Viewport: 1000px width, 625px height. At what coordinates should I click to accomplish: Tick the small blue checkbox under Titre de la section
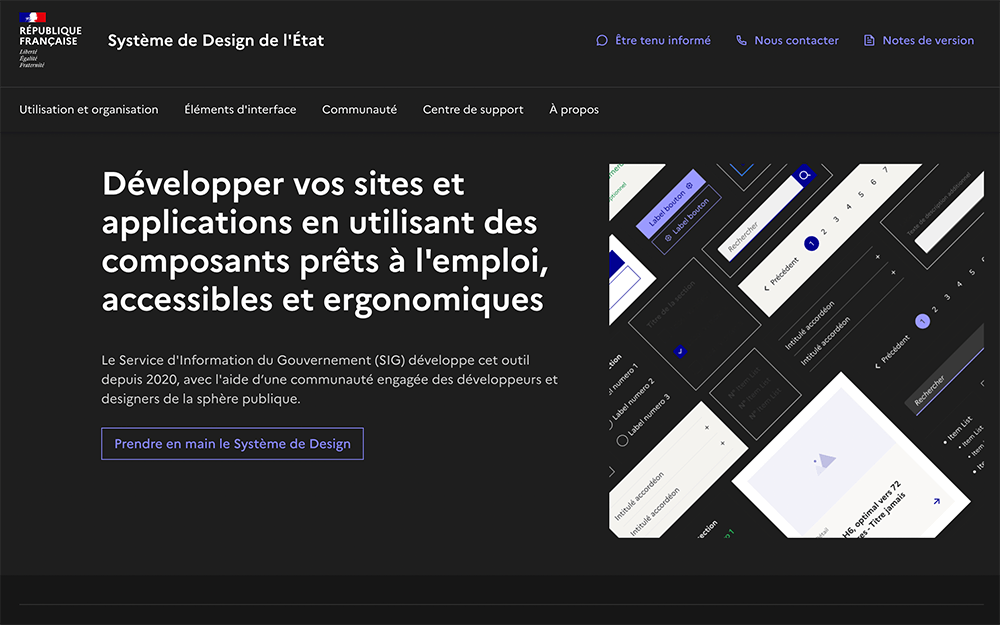tap(680, 351)
